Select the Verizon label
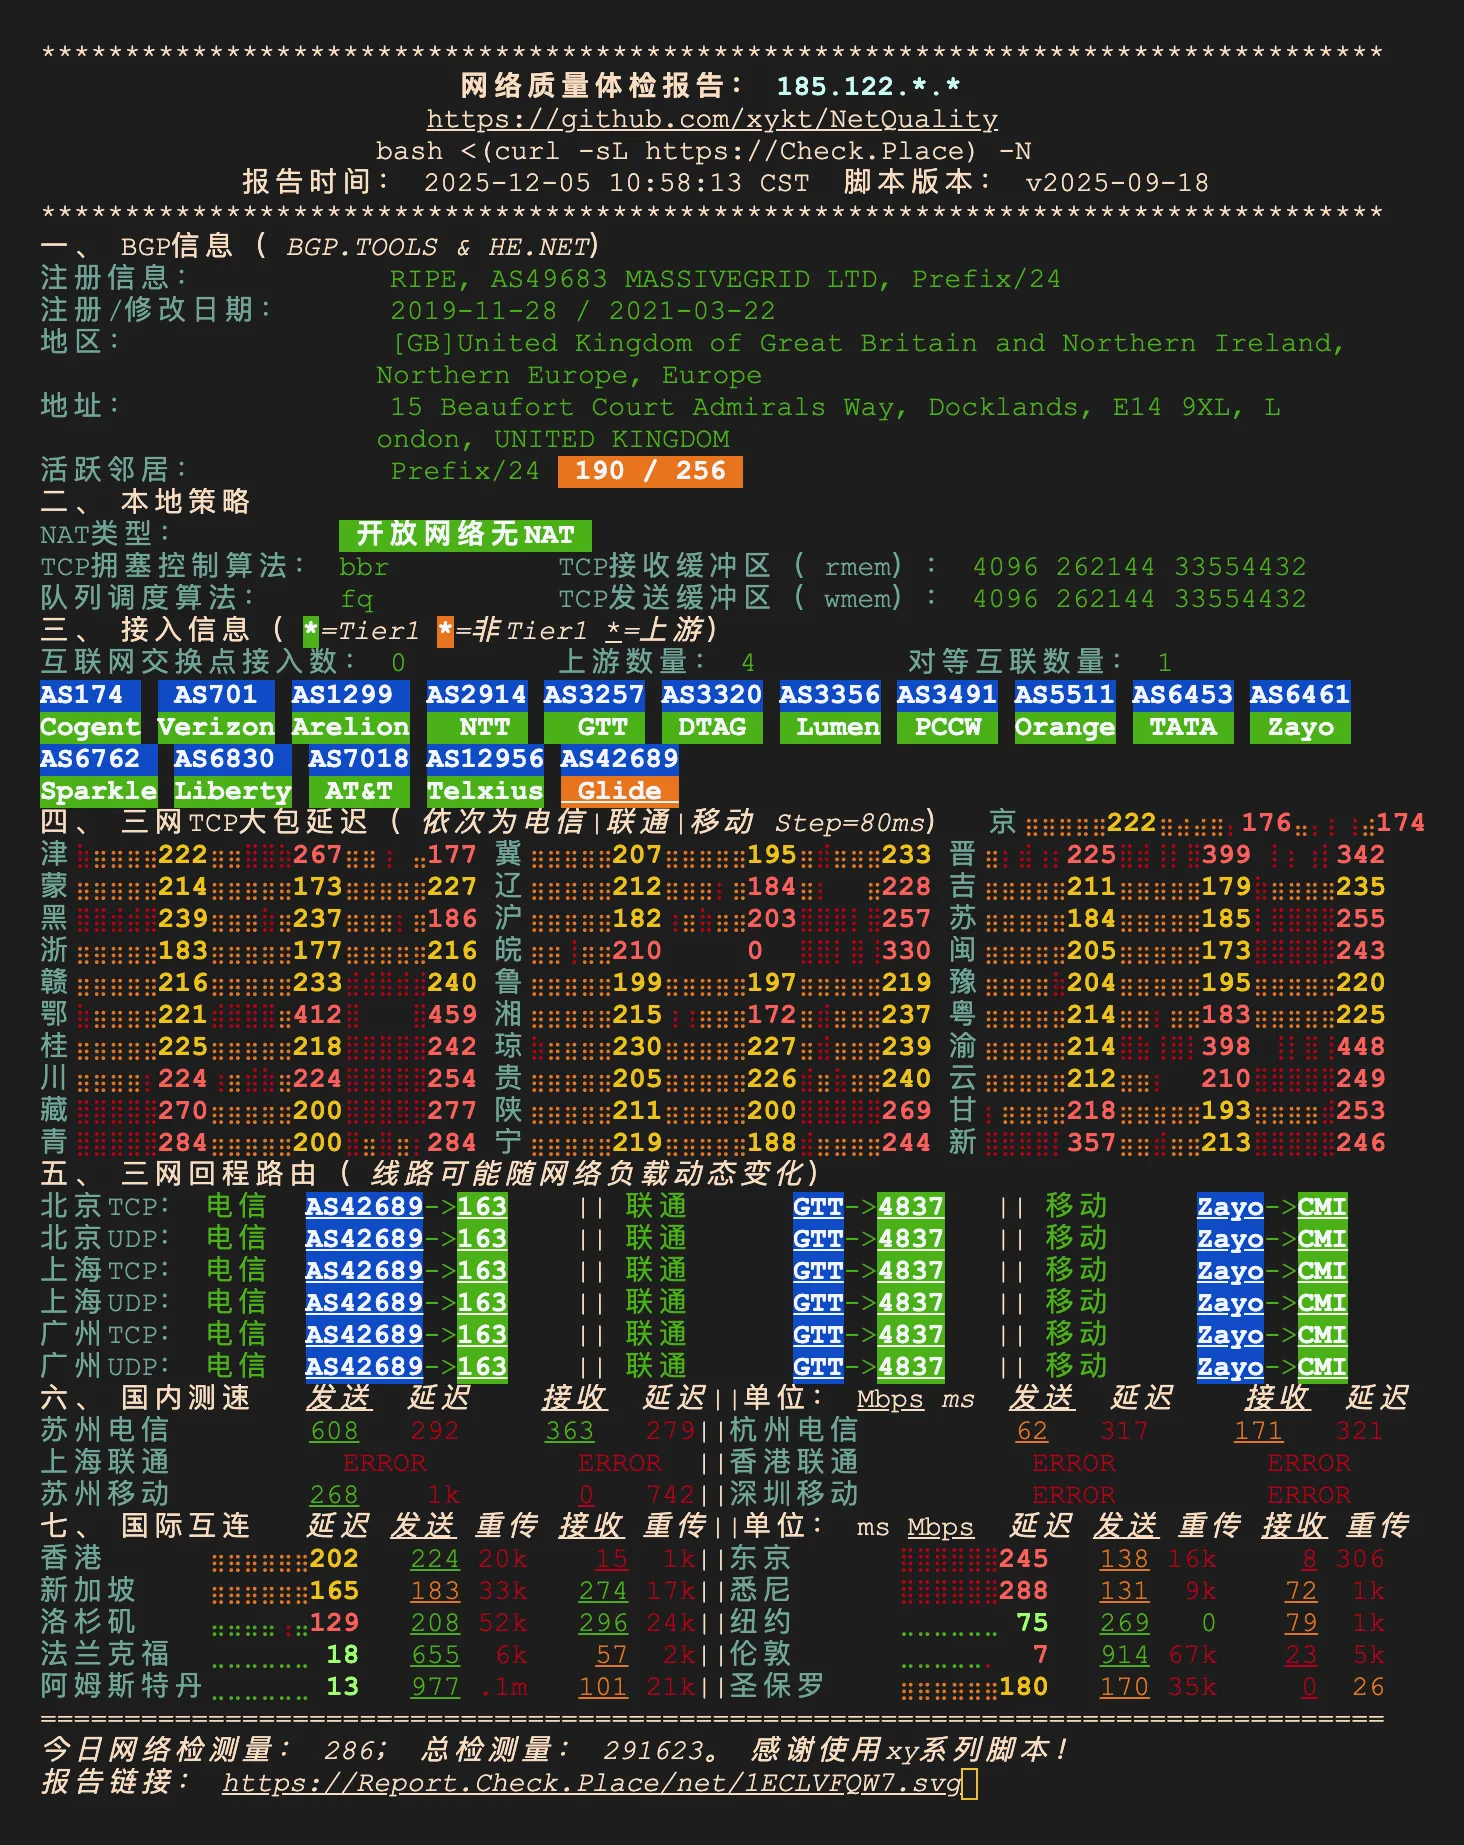The width and height of the screenshot is (1464, 1845). (216, 727)
